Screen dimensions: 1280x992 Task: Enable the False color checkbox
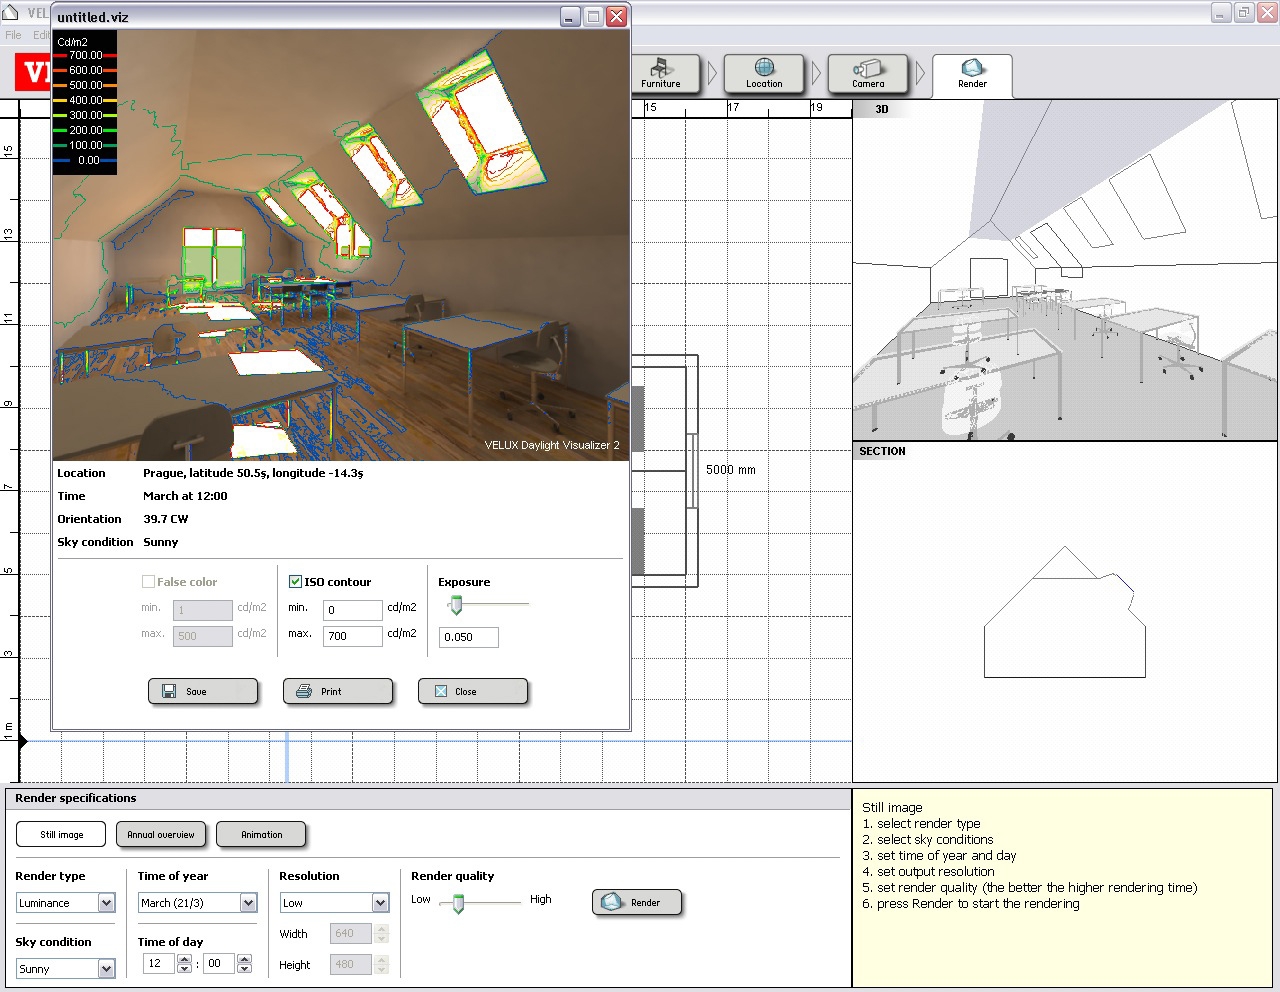149,581
